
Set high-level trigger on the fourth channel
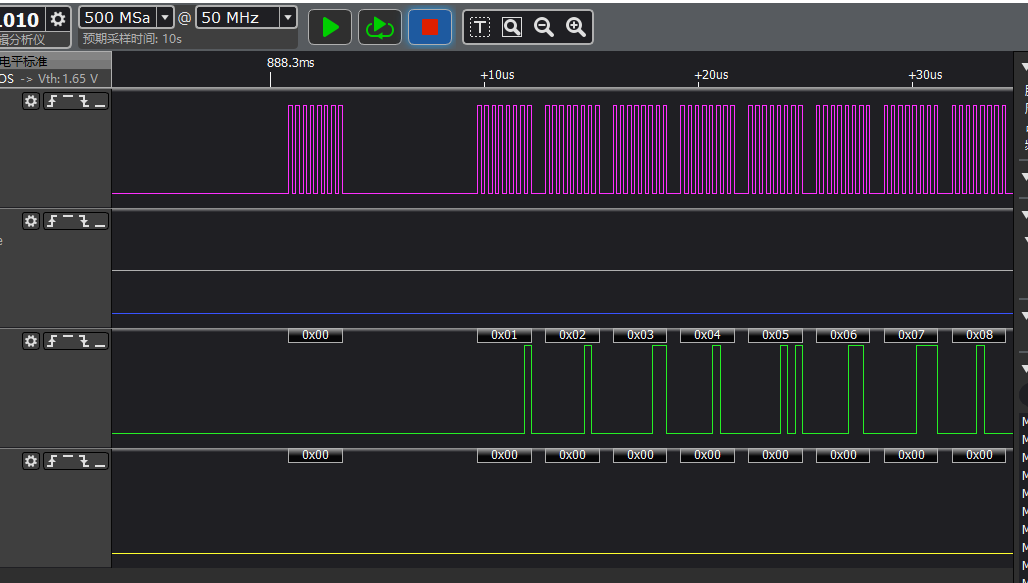click(x=68, y=461)
